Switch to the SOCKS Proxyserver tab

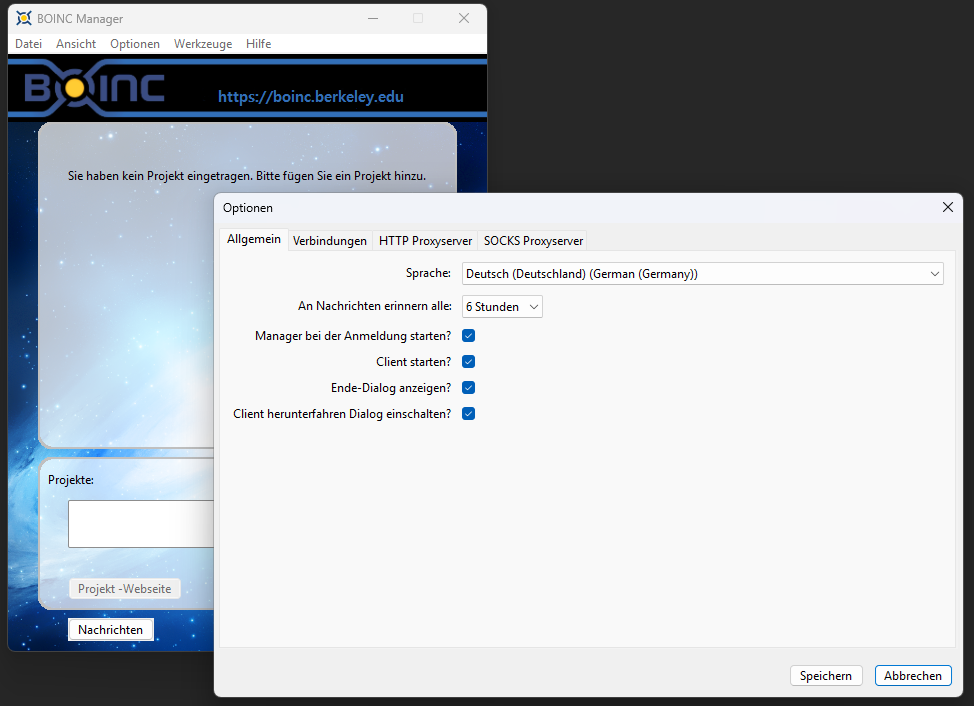[x=533, y=241]
